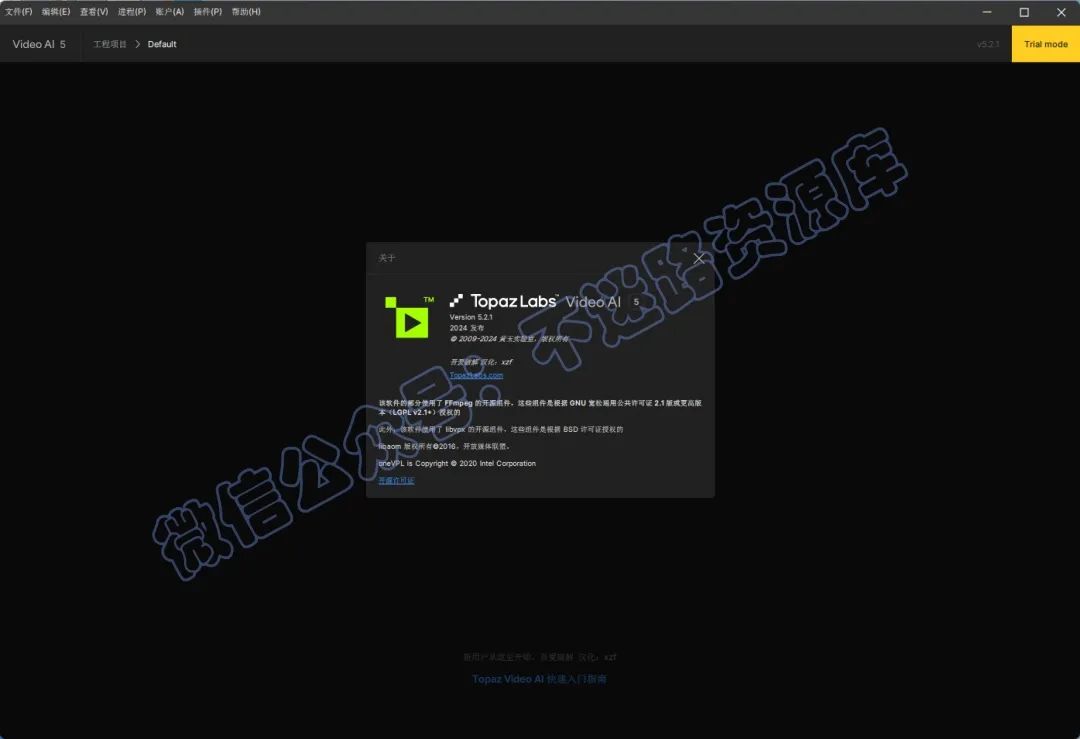This screenshot has width=1080, height=739.
Task: Open the 编辑(E) menu
Action: [x=56, y=12]
